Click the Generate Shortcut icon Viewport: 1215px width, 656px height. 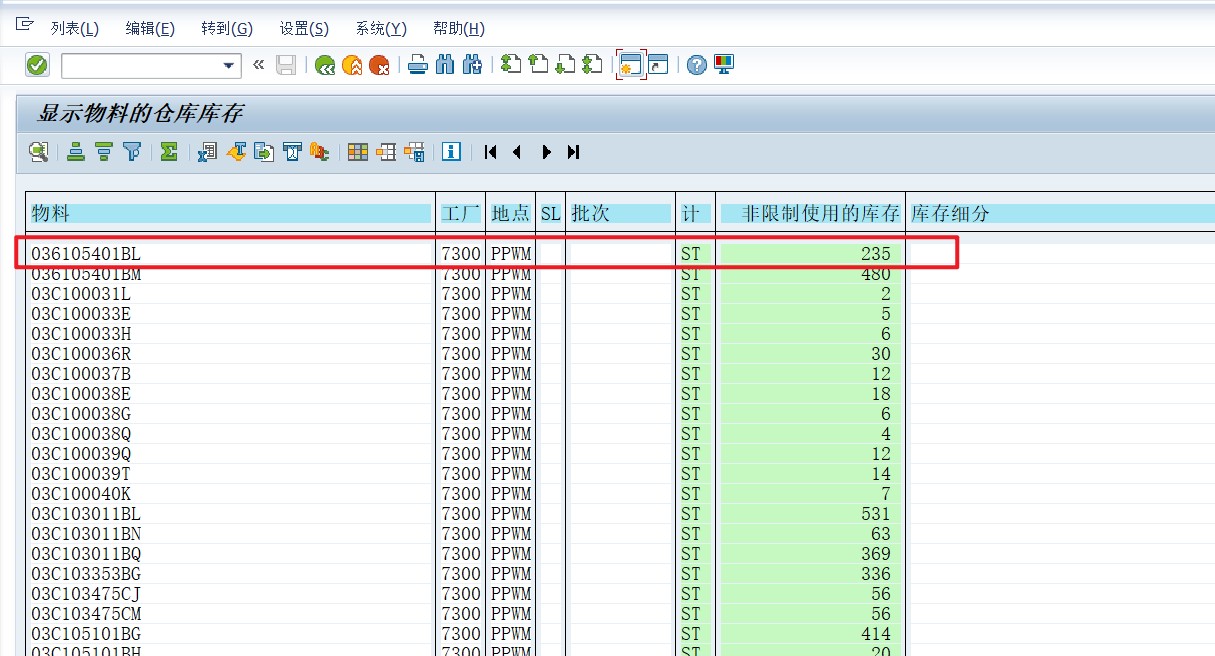tap(658, 65)
